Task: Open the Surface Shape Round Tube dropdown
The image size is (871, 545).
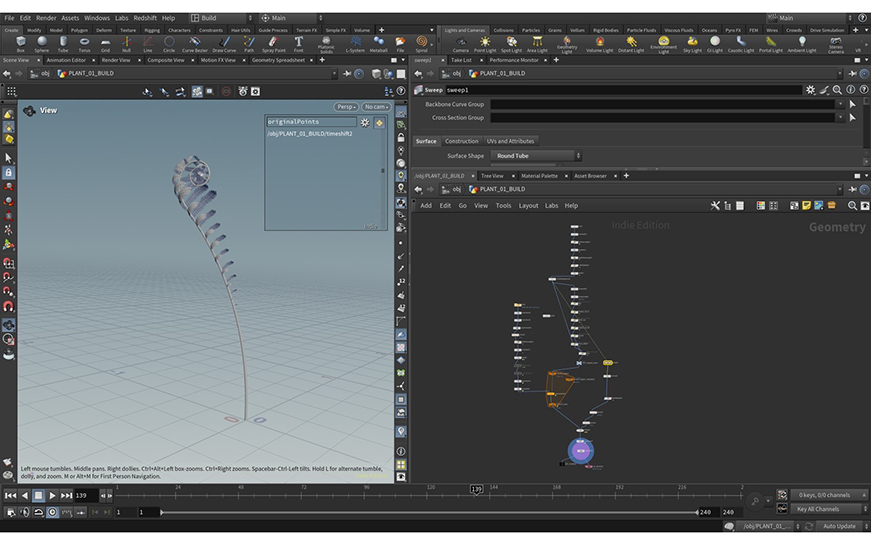Action: tap(536, 156)
